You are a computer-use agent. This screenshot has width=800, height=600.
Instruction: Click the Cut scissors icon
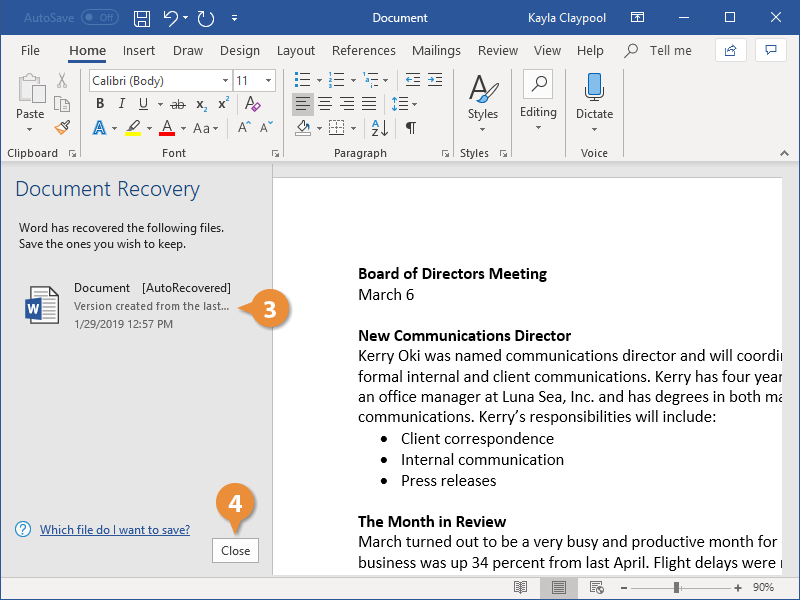click(62, 81)
